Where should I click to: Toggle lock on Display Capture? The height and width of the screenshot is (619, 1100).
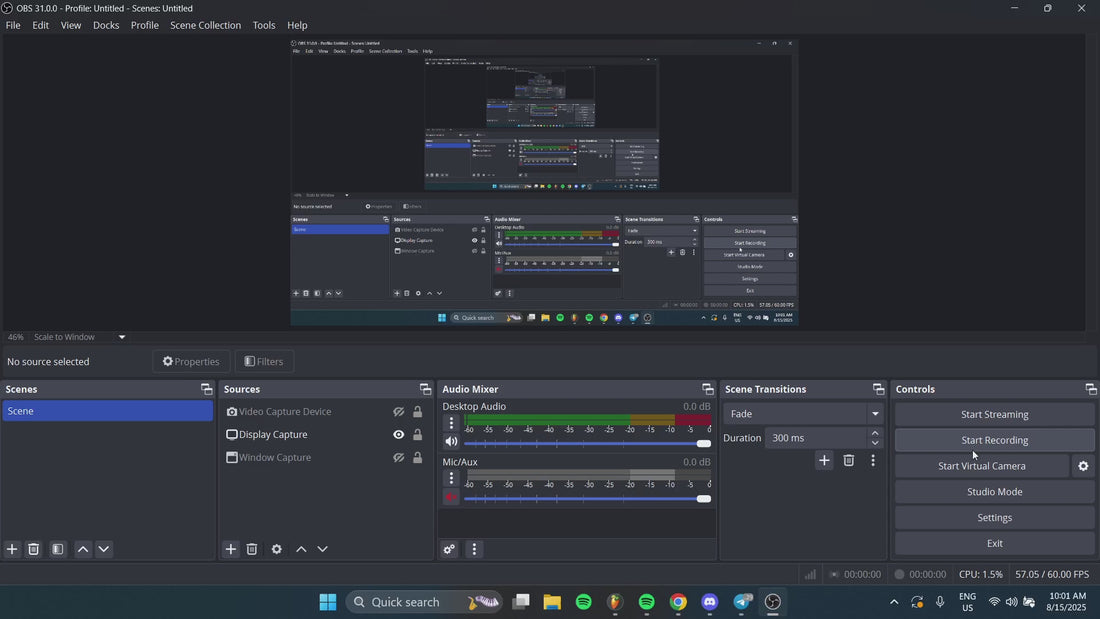click(417, 434)
